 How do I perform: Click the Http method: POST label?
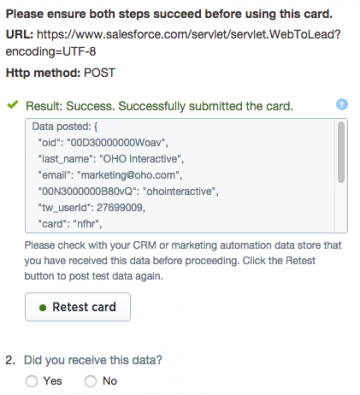point(60,73)
